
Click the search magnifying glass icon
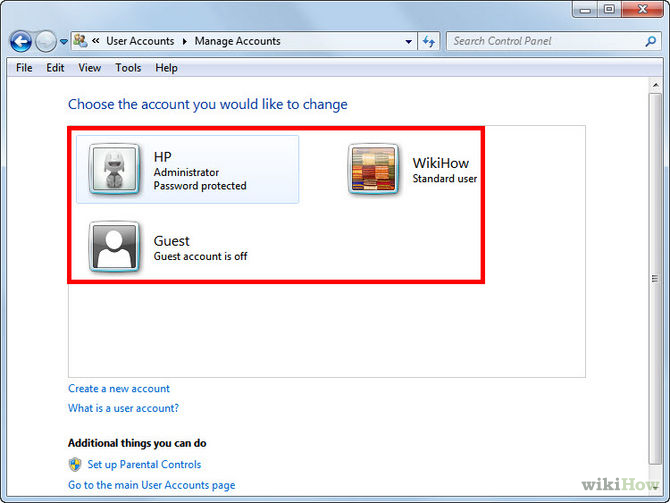coord(650,41)
